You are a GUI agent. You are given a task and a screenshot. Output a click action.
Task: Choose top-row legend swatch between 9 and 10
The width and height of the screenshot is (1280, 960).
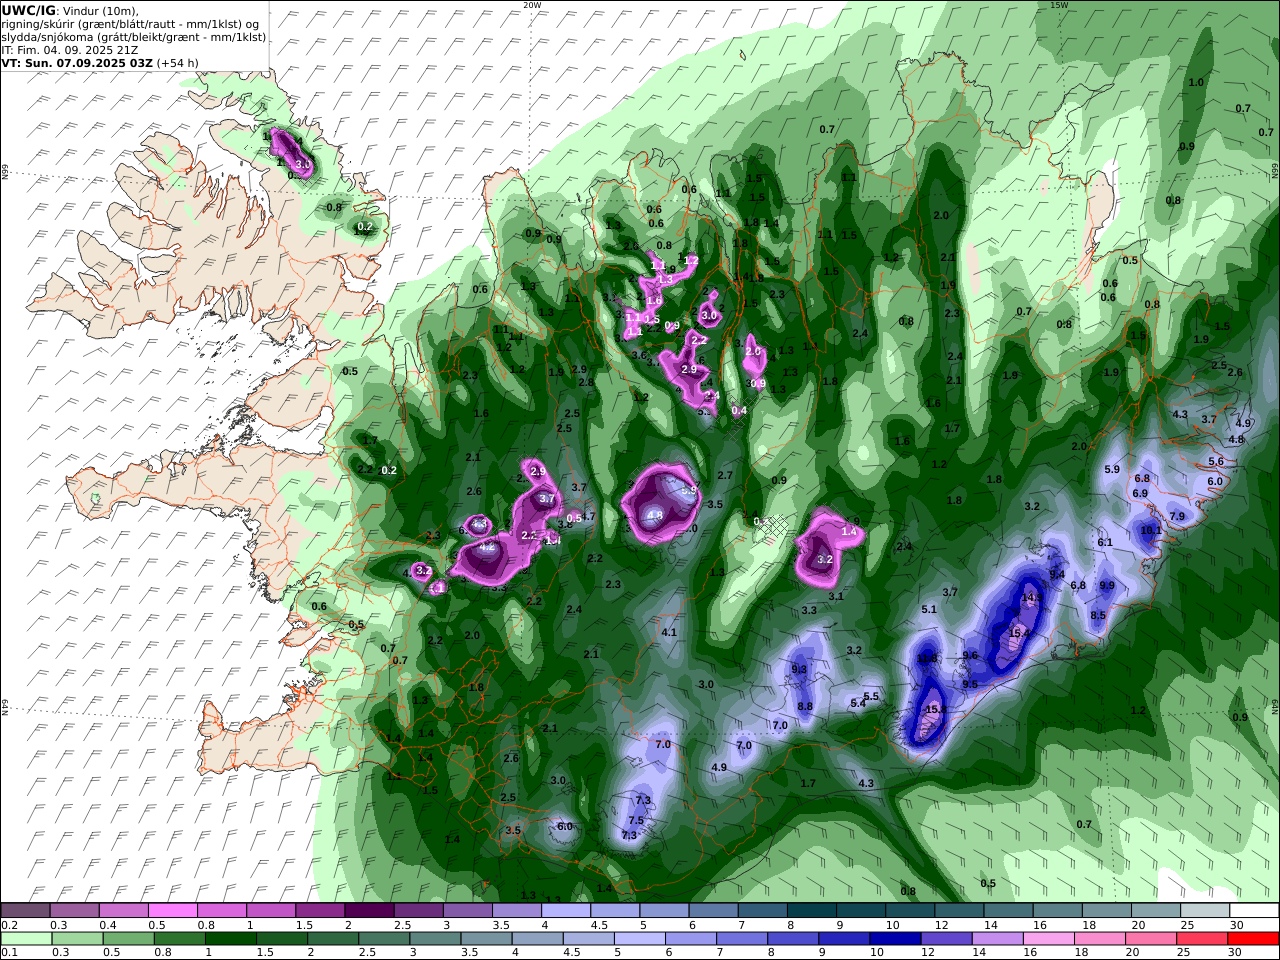coord(860,910)
